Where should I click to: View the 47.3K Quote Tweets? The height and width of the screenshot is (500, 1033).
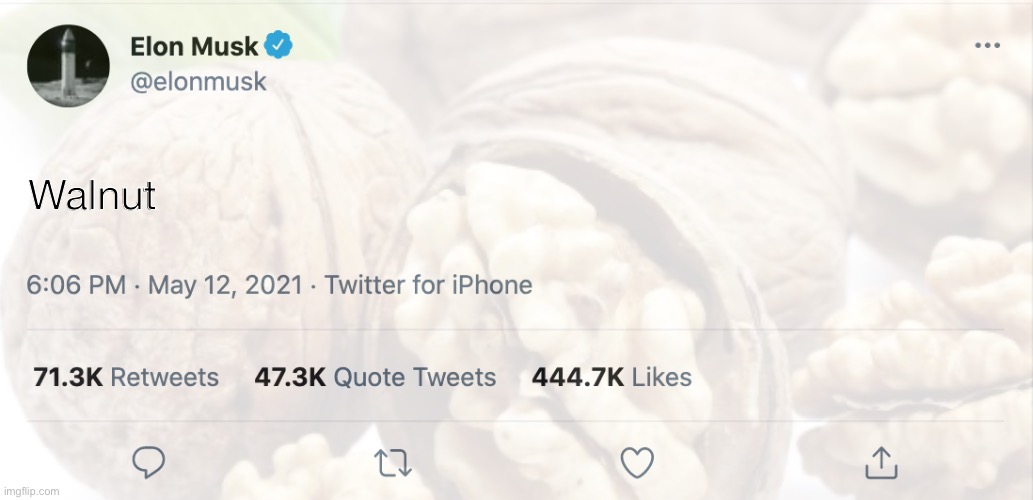(375, 377)
